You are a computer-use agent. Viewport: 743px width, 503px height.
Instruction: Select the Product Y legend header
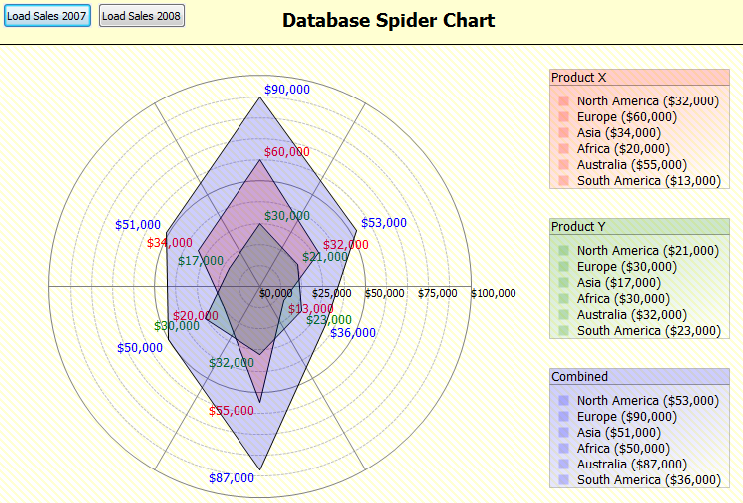[639, 227]
